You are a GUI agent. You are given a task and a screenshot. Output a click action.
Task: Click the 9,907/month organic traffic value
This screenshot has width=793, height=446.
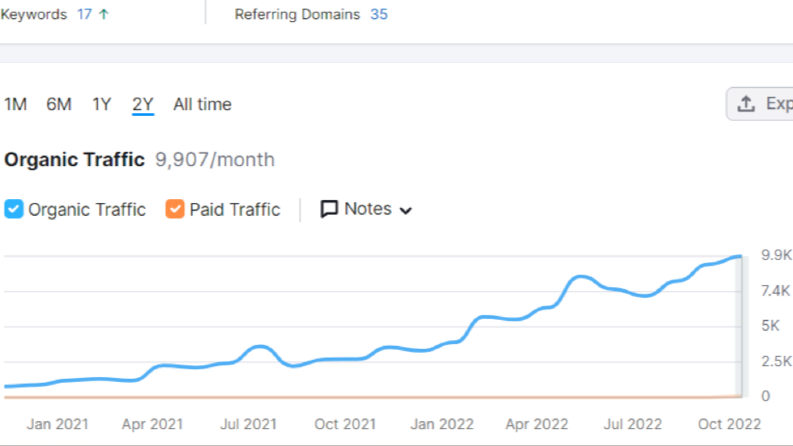[215, 160]
